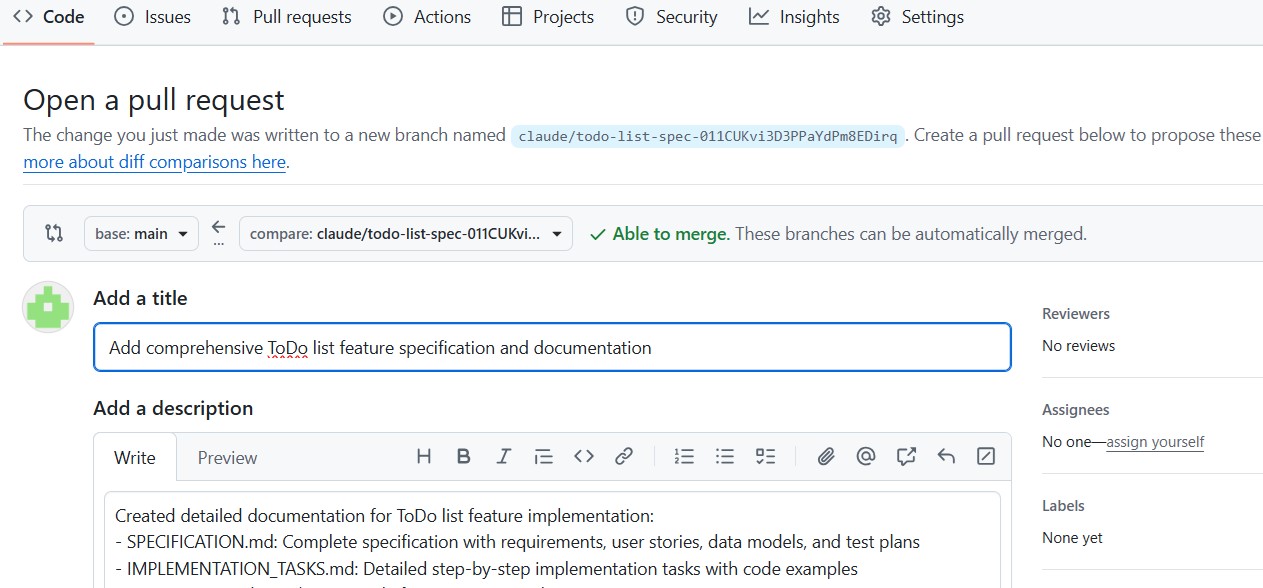Screen dimensions: 1263x588
Task: Open the base: main branch dropdown
Action: [x=141, y=234]
